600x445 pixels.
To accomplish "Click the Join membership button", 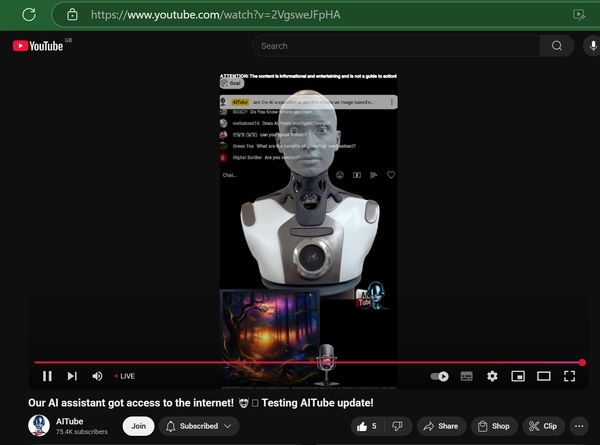I will (139, 426).
